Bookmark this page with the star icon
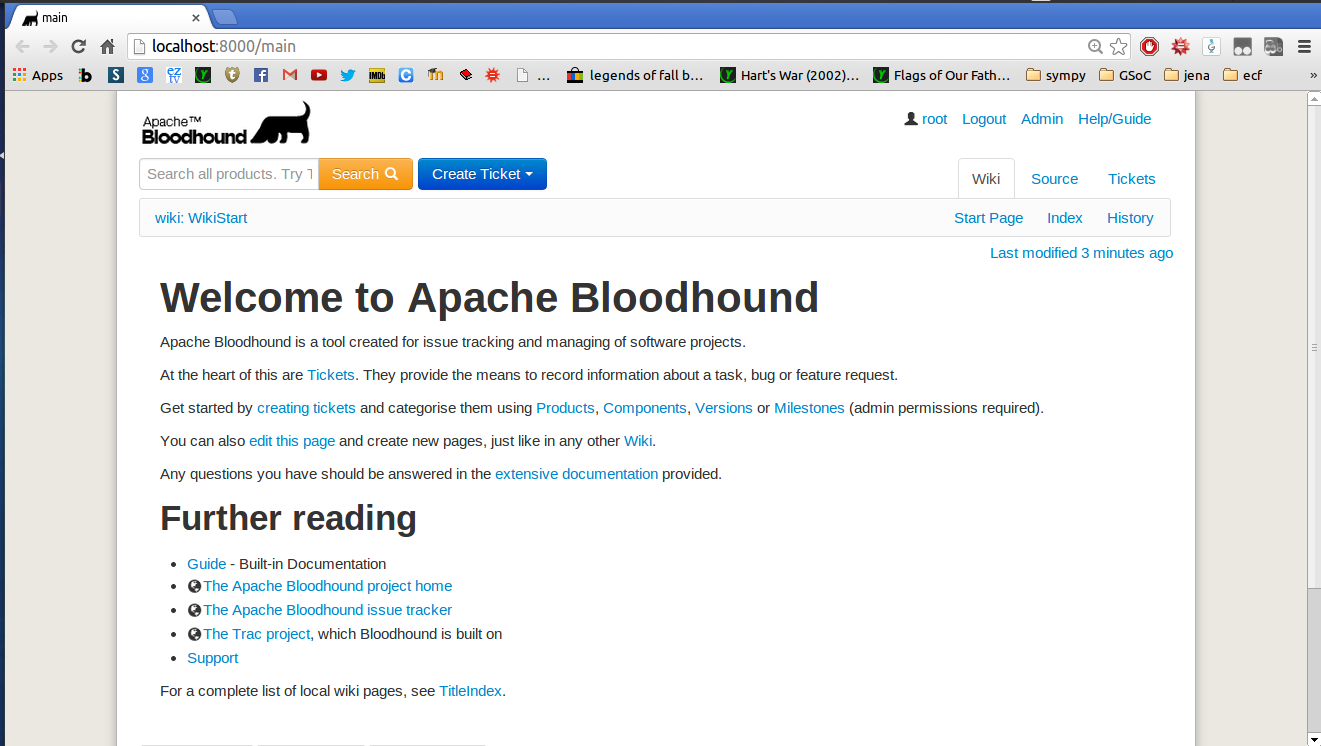 point(1119,46)
